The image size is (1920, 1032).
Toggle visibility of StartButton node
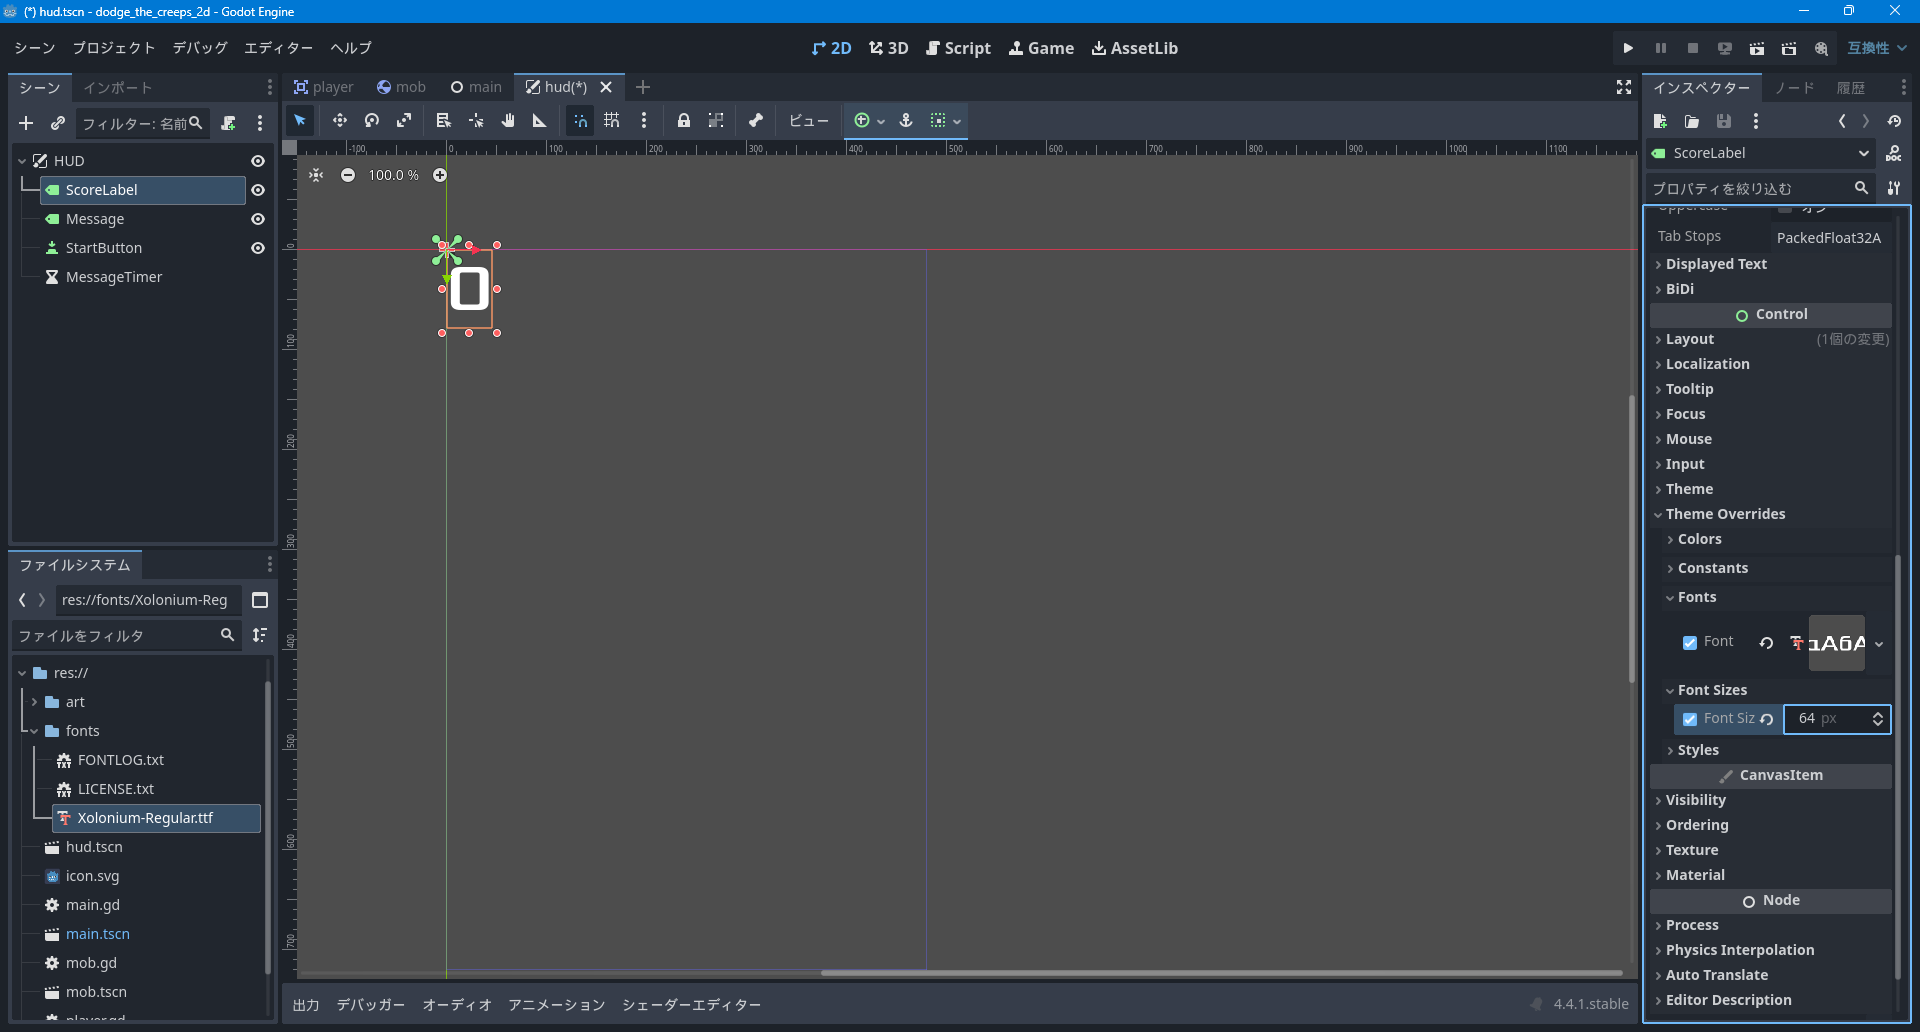pos(258,248)
